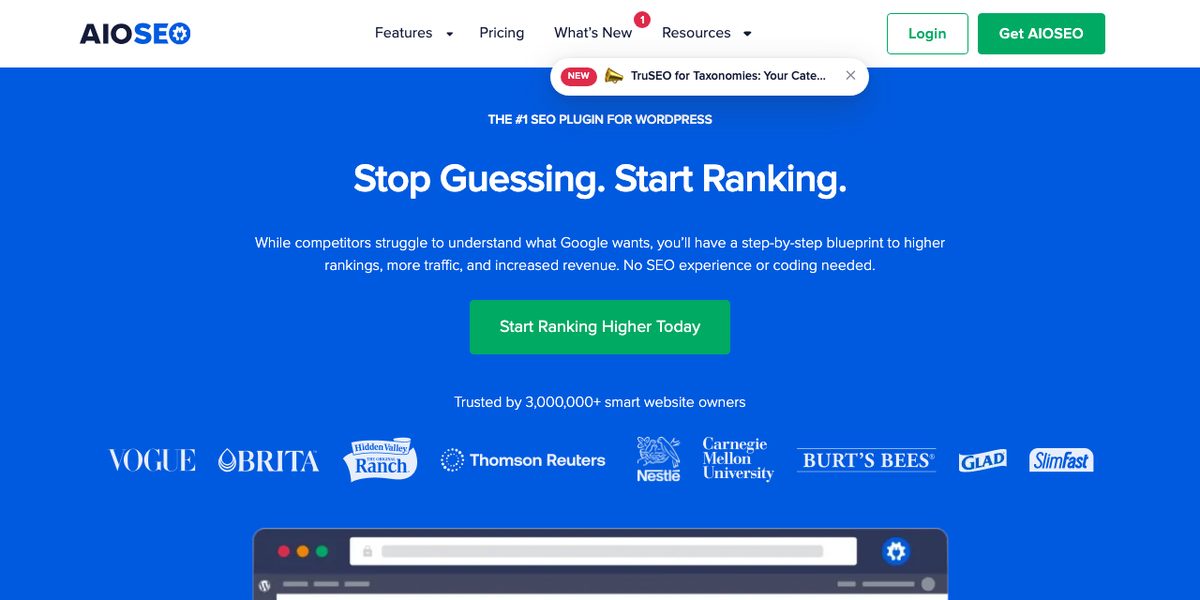Click the yellow dot in the mockup browser

coord(303,551)
